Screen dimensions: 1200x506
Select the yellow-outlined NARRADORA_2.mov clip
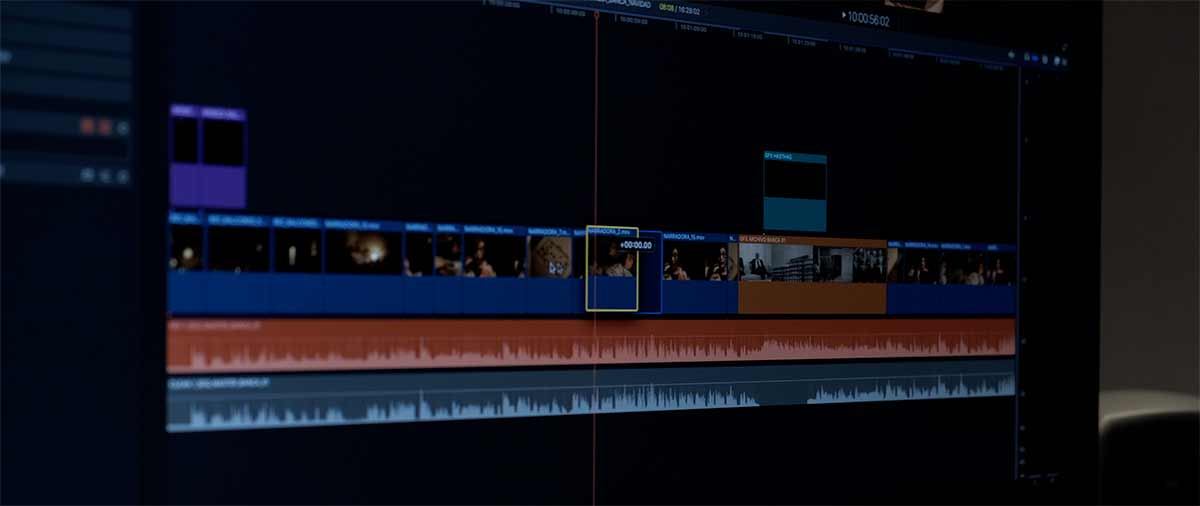(x=612, y=269)
